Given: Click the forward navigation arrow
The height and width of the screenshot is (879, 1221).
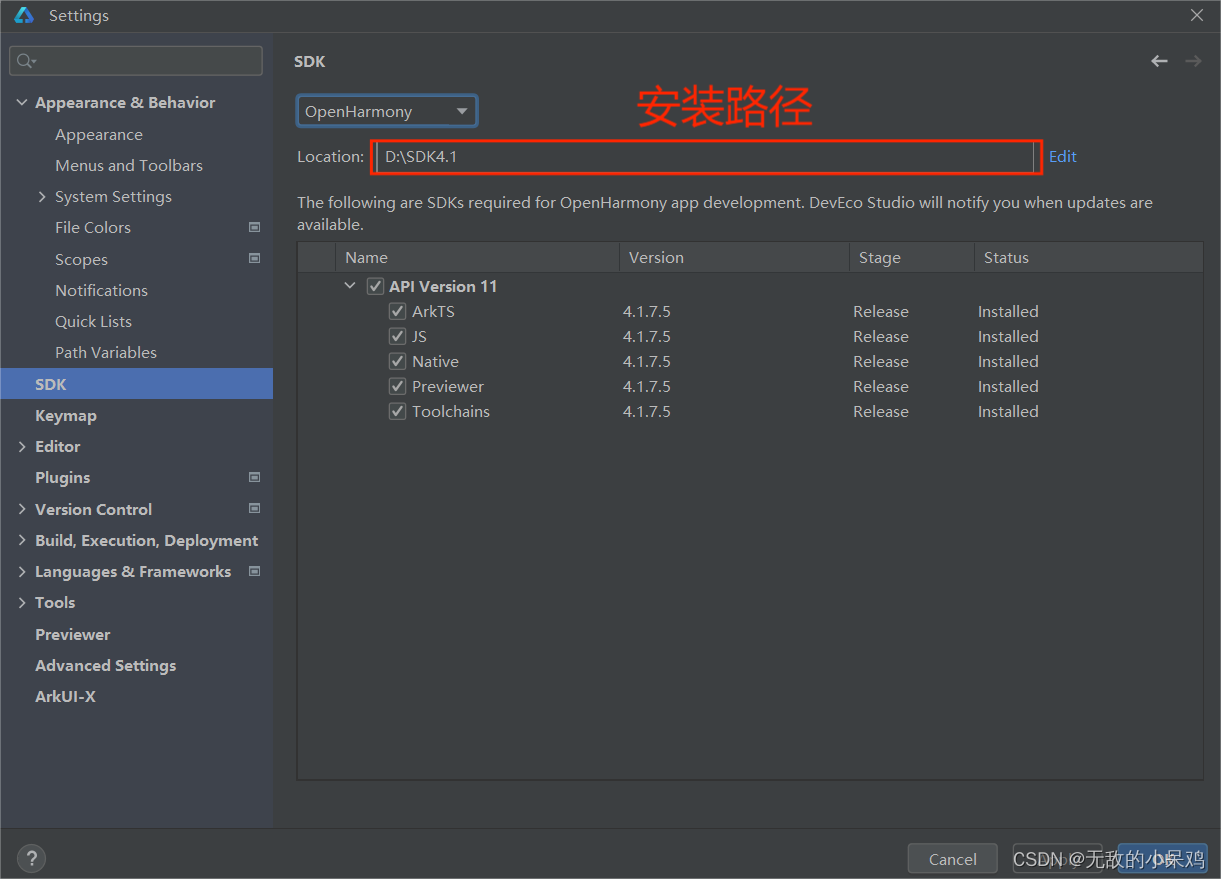Looking at the screenshot, I should [x=1193, y=61].
